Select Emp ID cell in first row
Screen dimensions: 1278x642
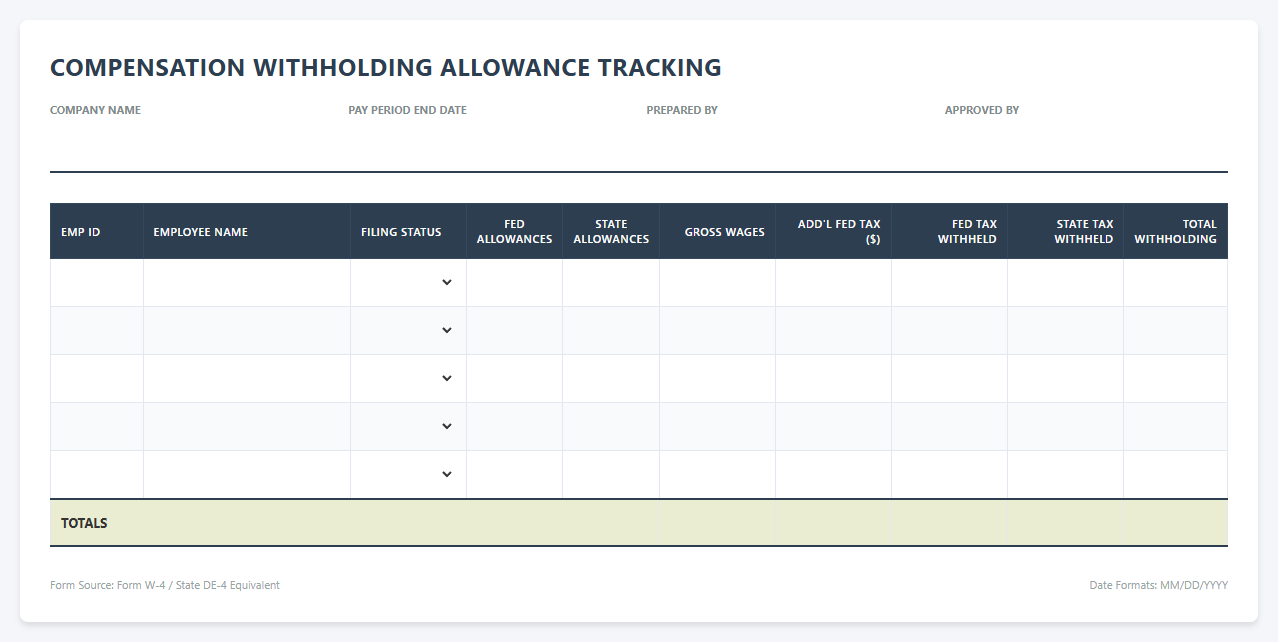coord(97,283)
